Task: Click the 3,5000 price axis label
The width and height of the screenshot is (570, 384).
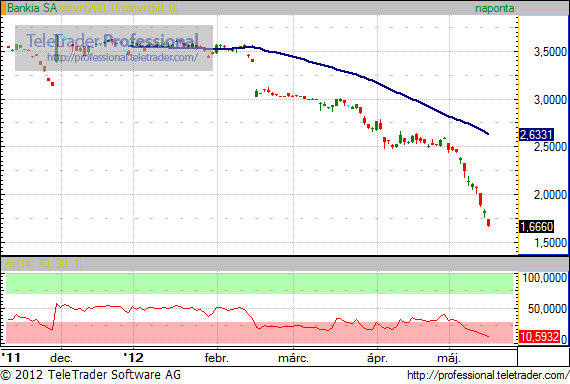Action: tap(550, 52)
